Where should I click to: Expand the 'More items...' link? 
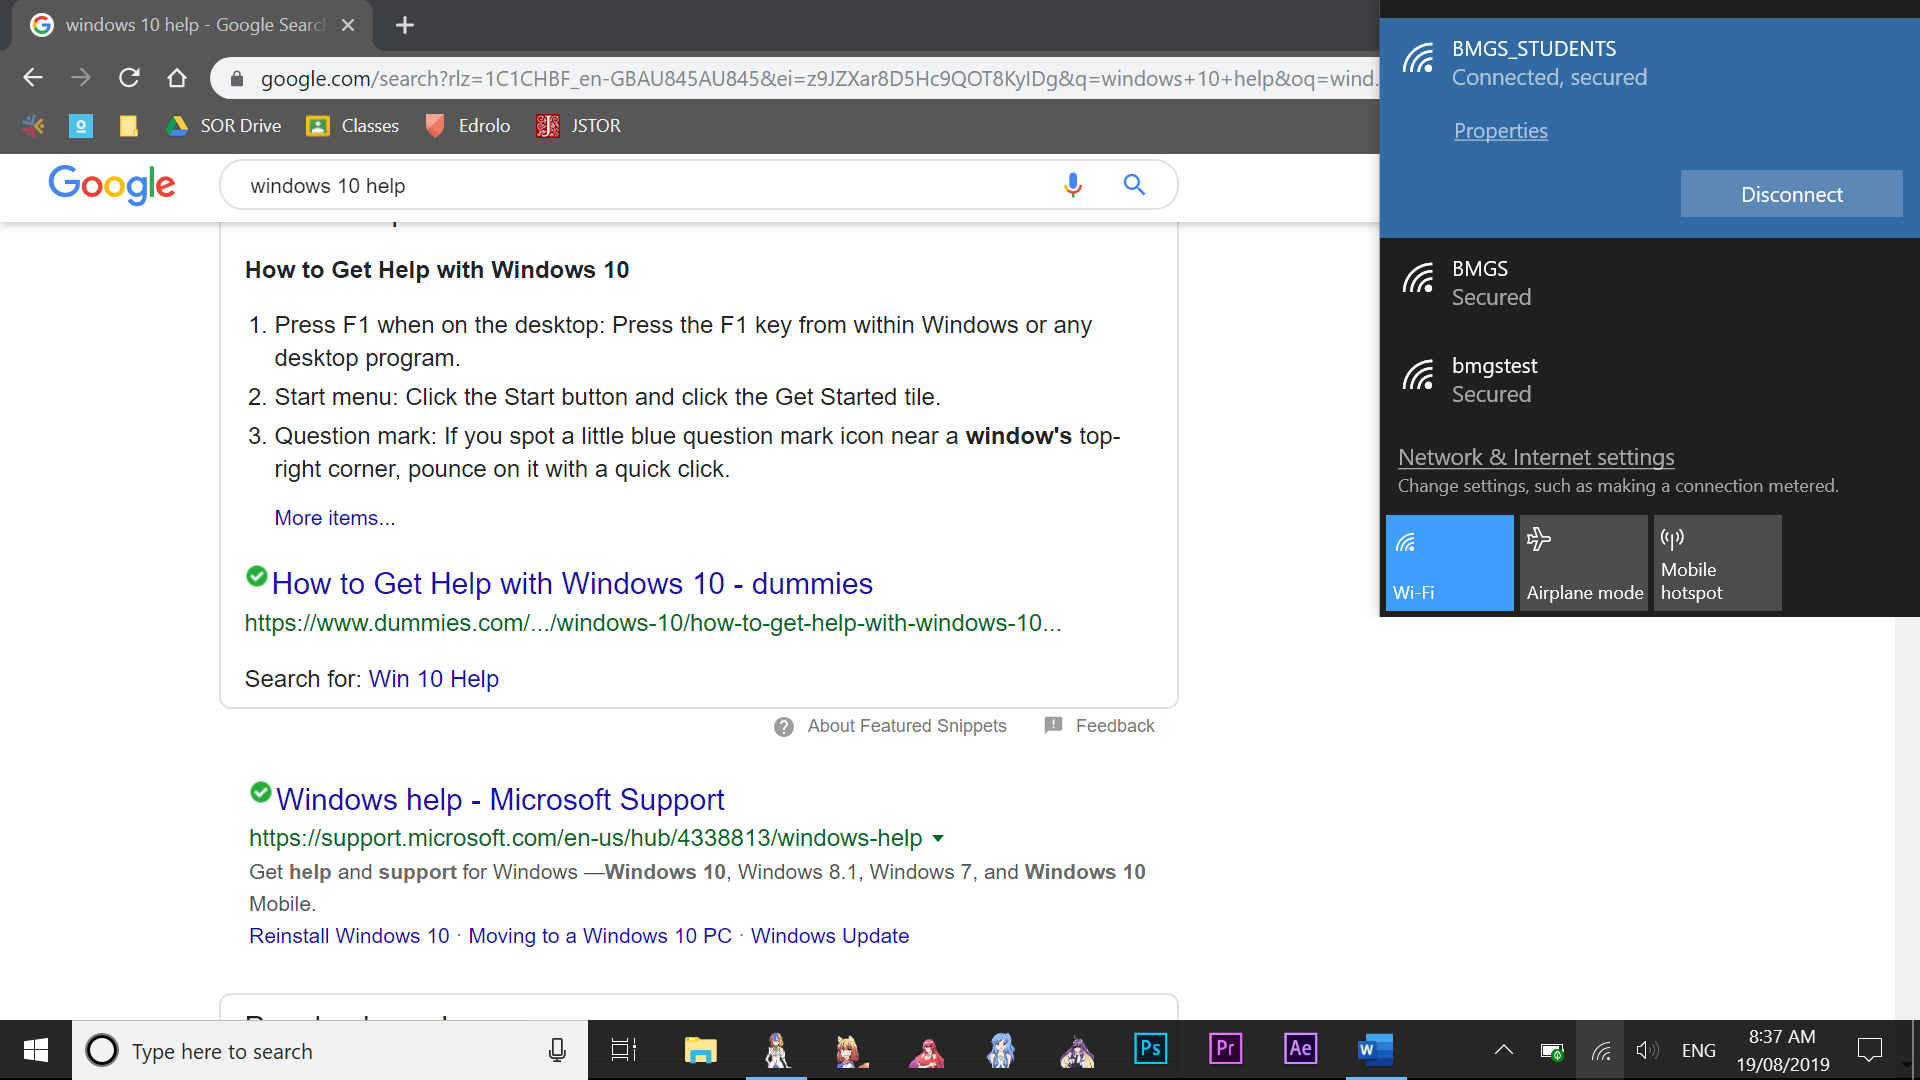pos(335,518)
